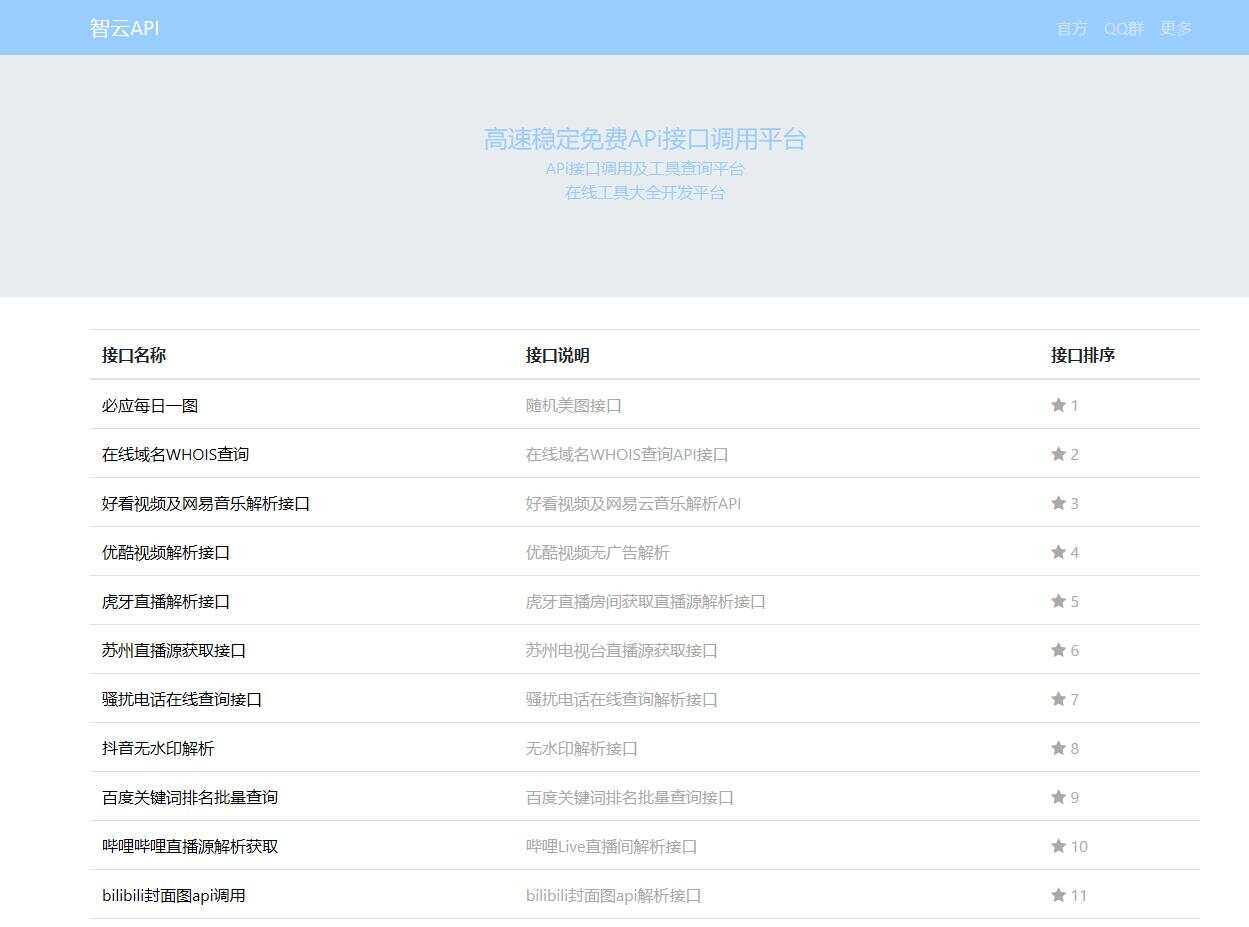Open 好看视频及网易音乐解析接口

point(205,503)
